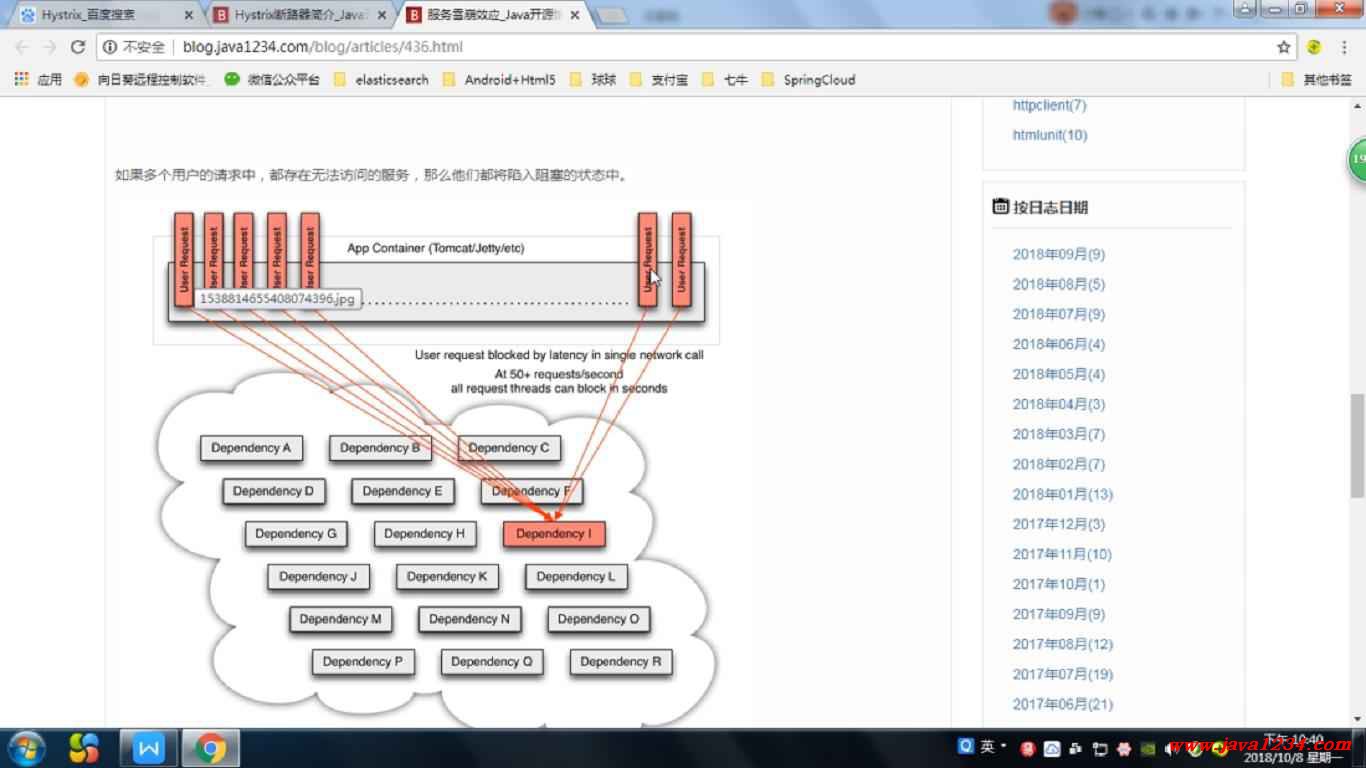The height and width of the screenshot is (768, 1366).
Task: Open the Chrome profile button in title bar
Action: tap(1243, 10)
